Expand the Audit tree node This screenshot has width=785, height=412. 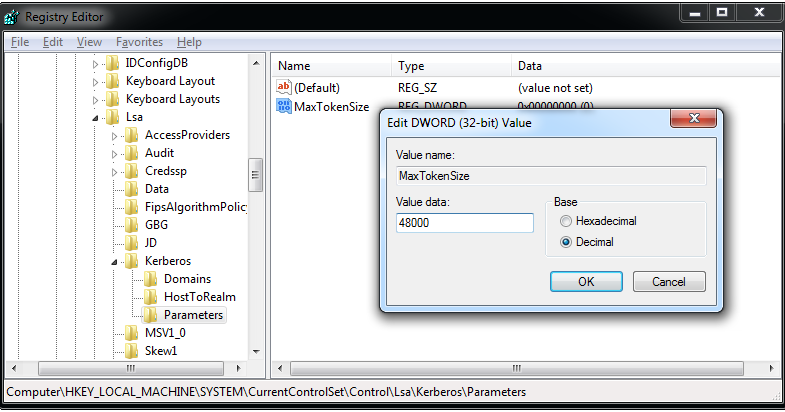(114, 154)
